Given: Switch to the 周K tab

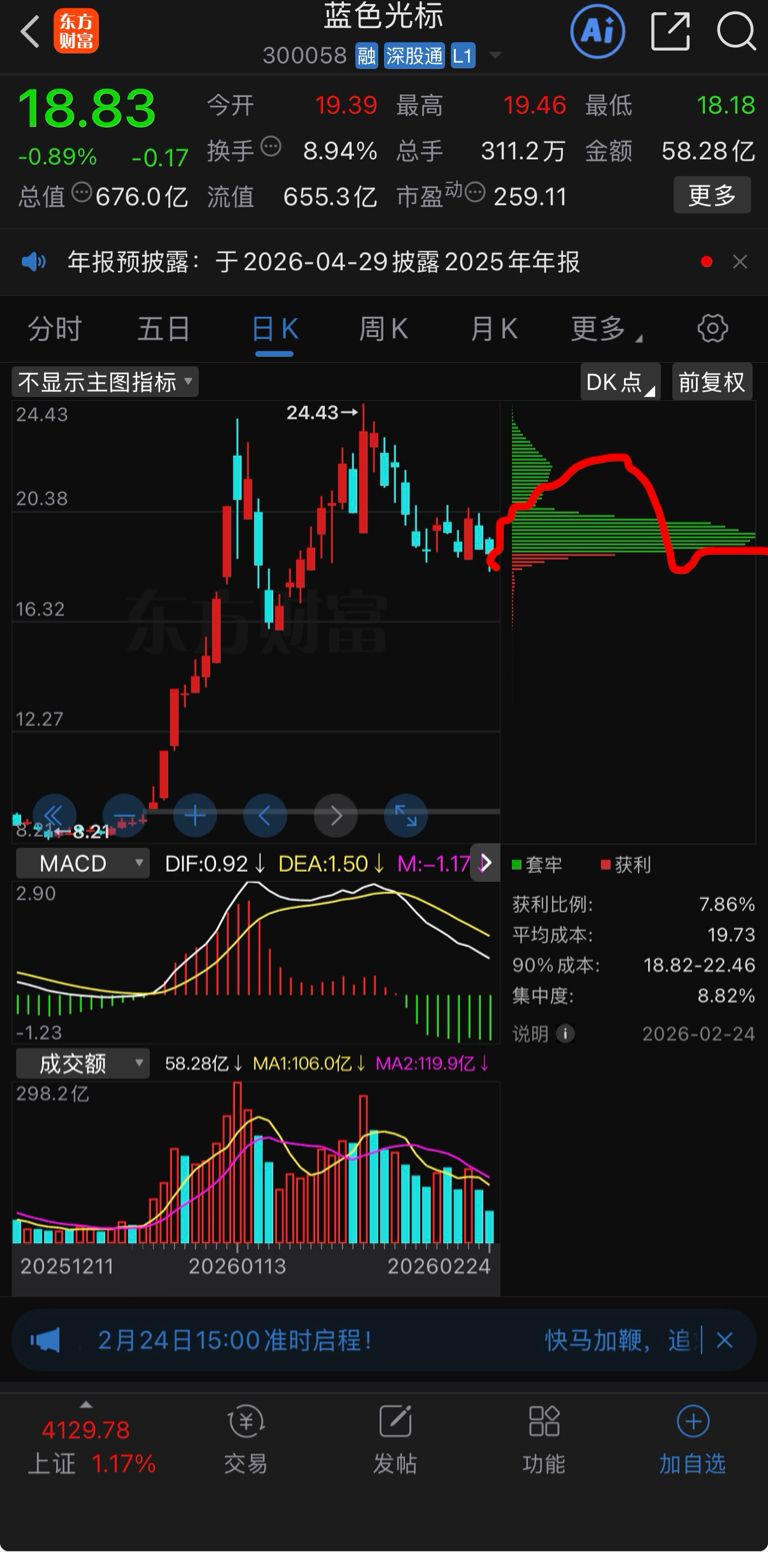Looking at the screenshot, I should 384,329.
